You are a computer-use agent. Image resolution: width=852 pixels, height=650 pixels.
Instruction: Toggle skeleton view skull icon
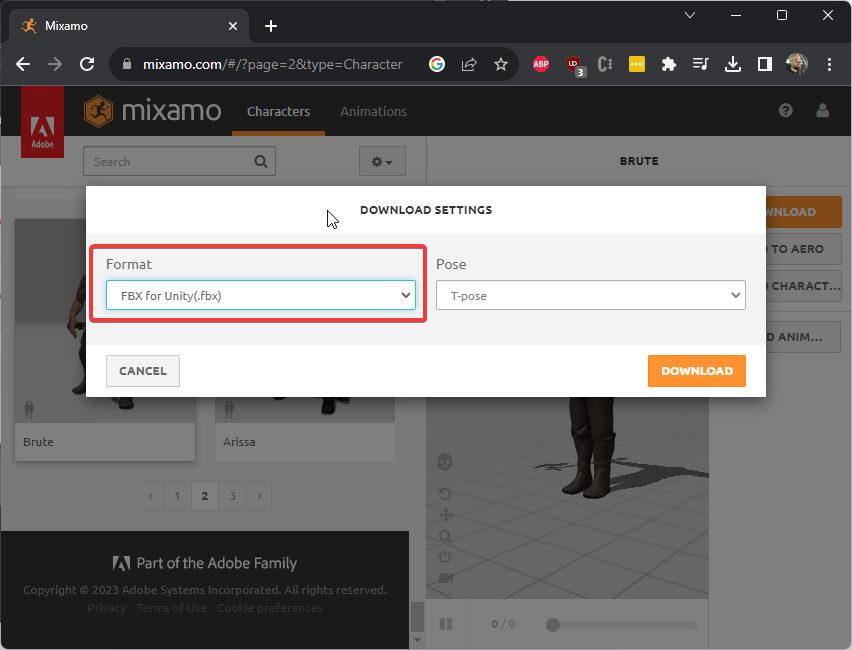445,462
